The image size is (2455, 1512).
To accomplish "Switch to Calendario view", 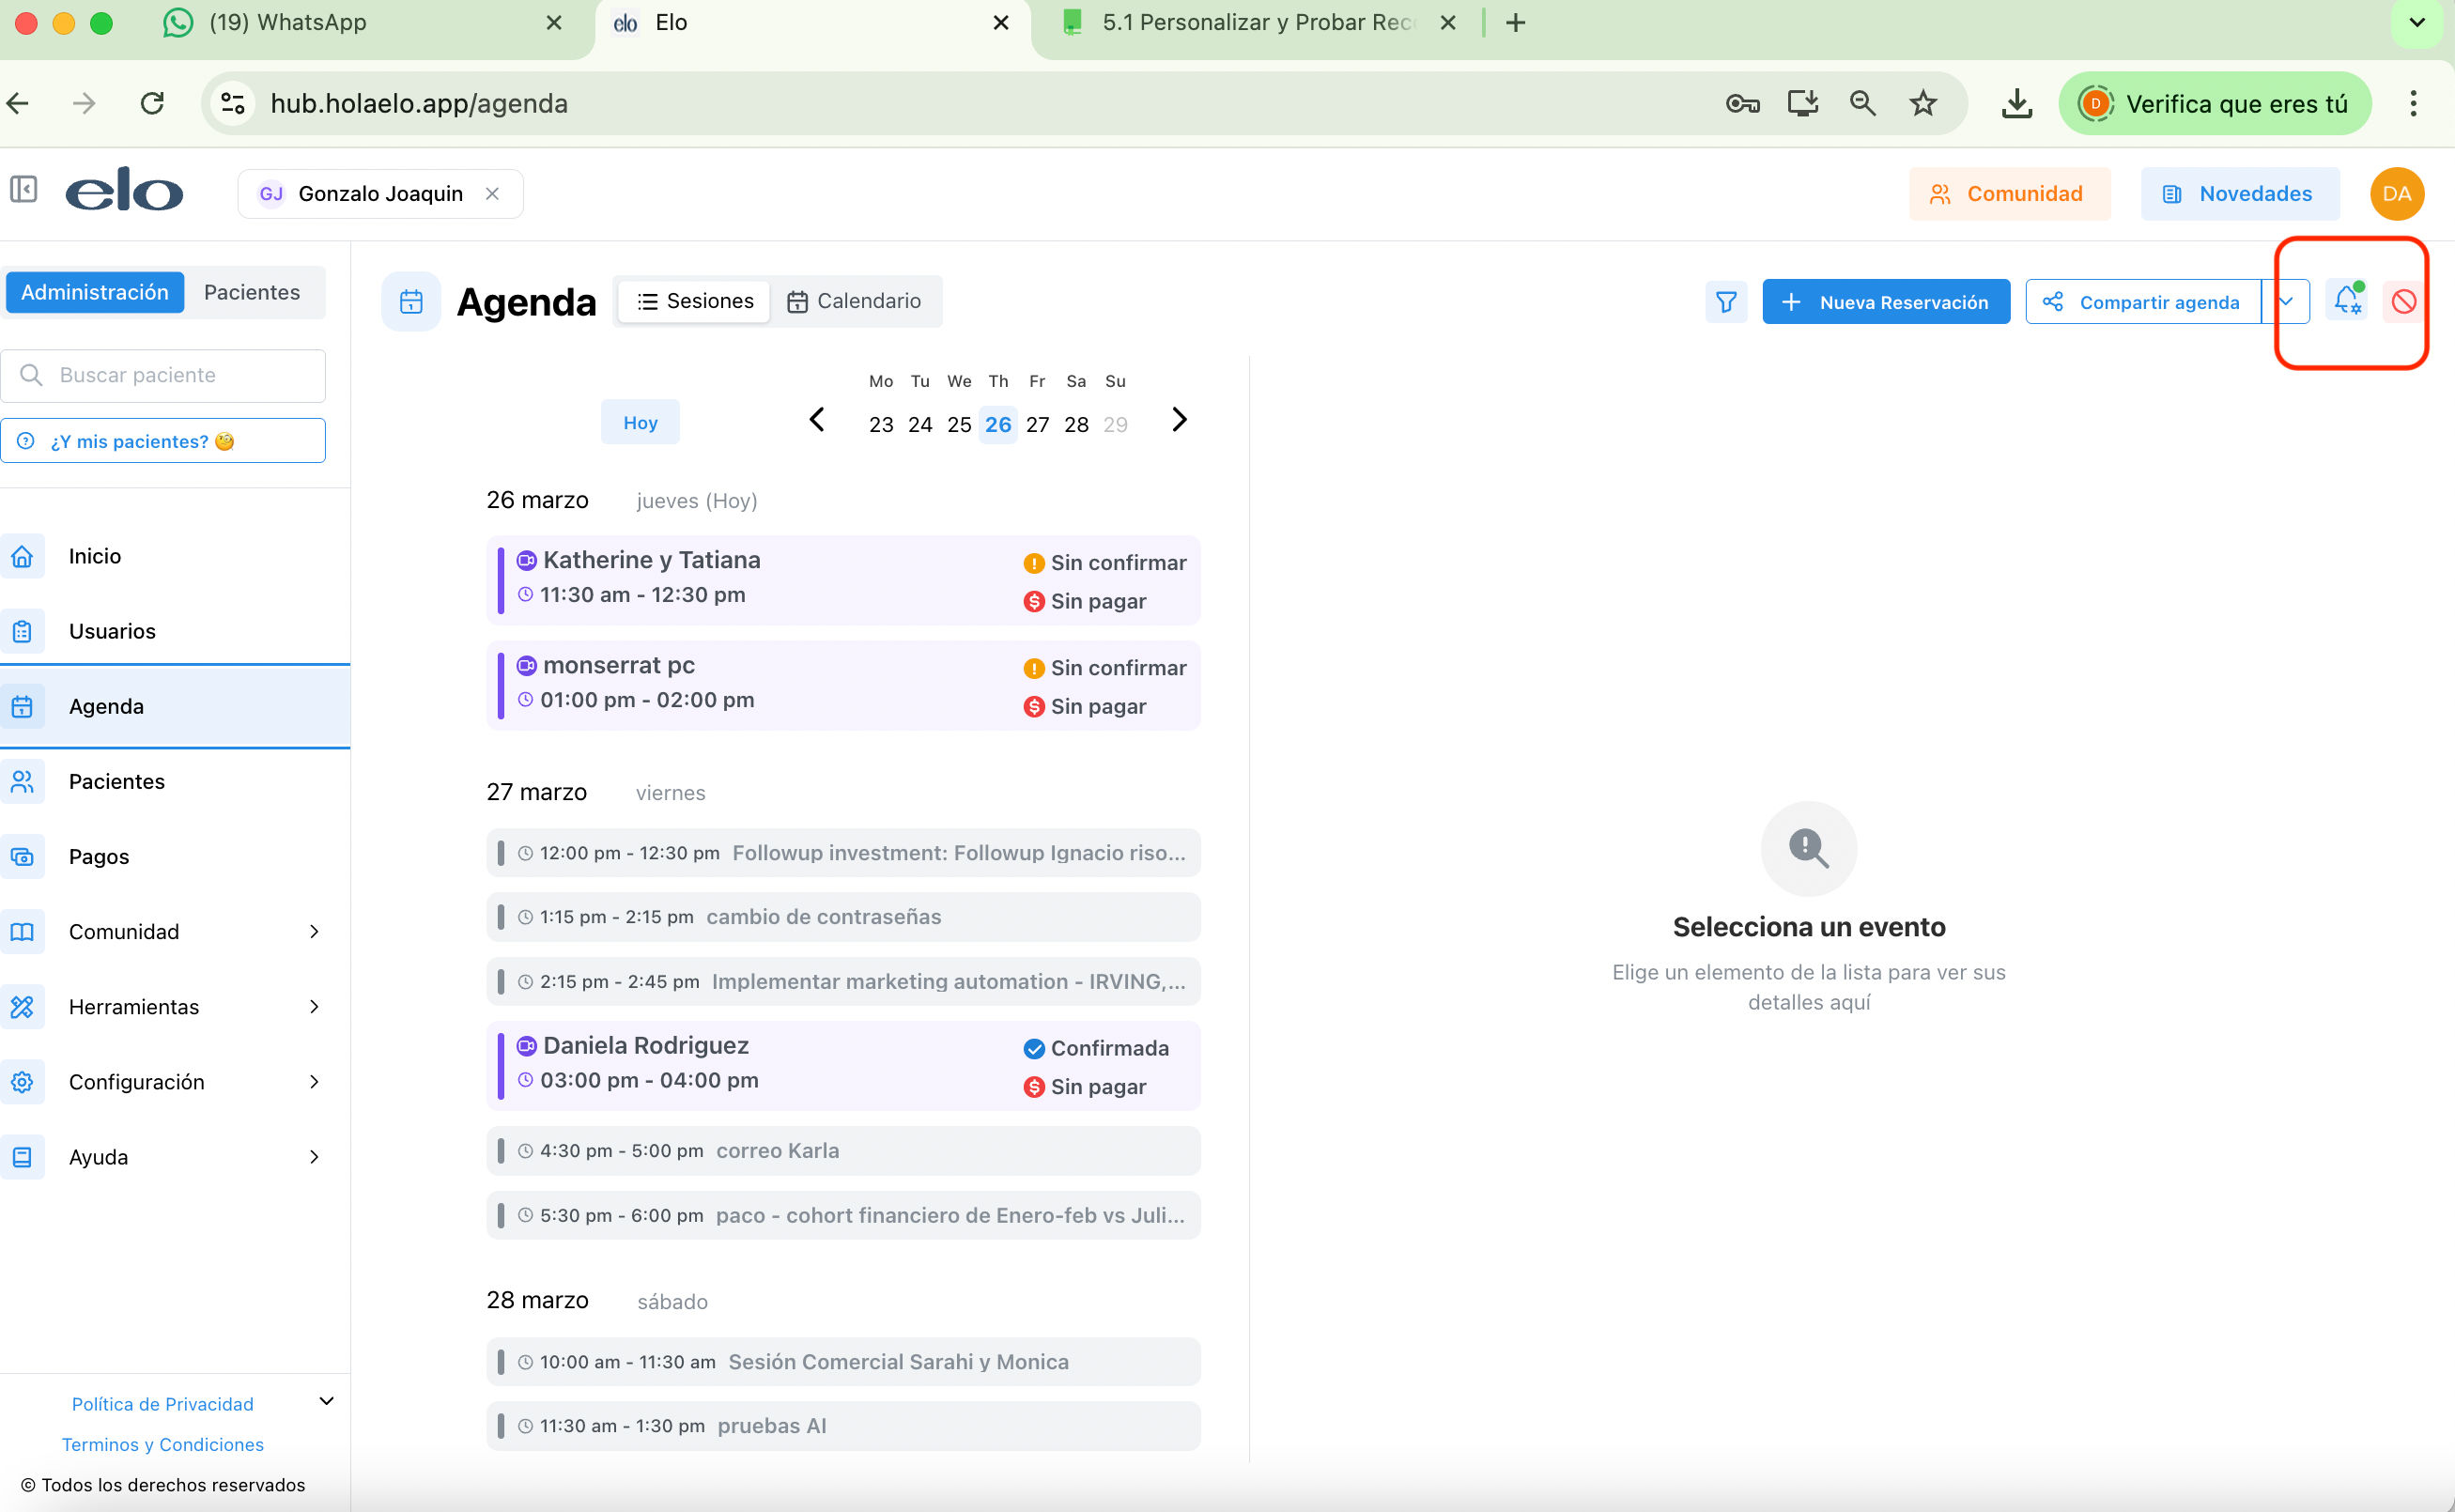I will click(854, 301).
